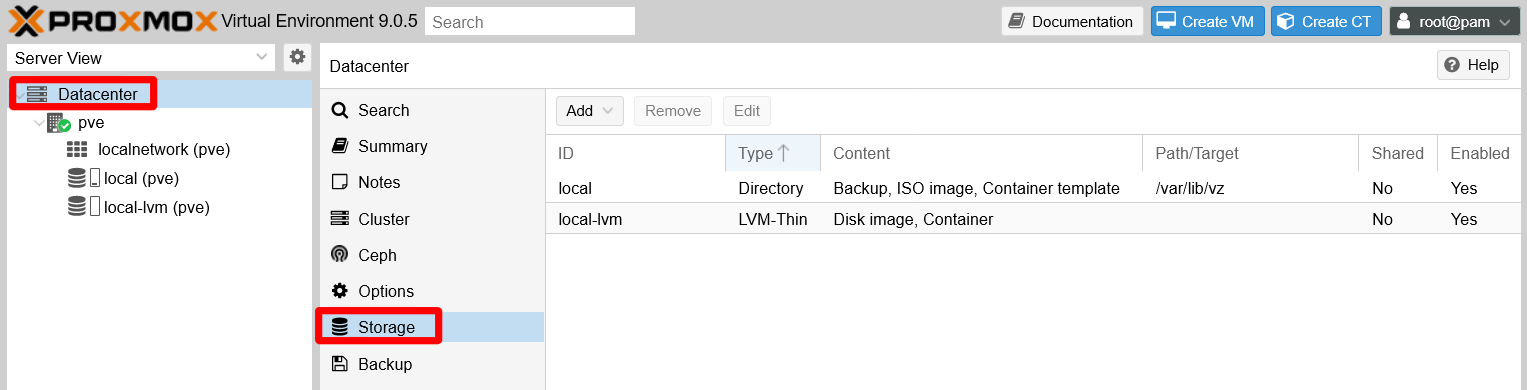
Task: Click the root@pam user icon
Action: (1403, 21)
